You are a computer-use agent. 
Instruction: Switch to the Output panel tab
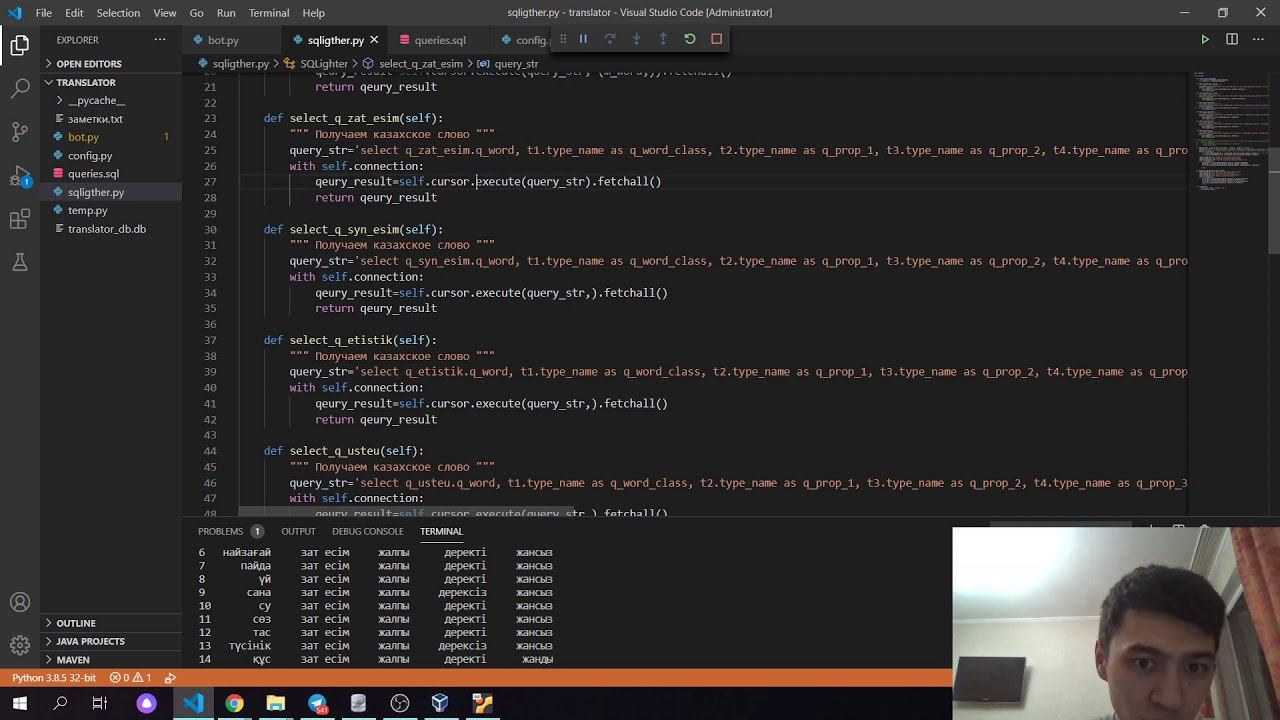(x=298, y=531)
